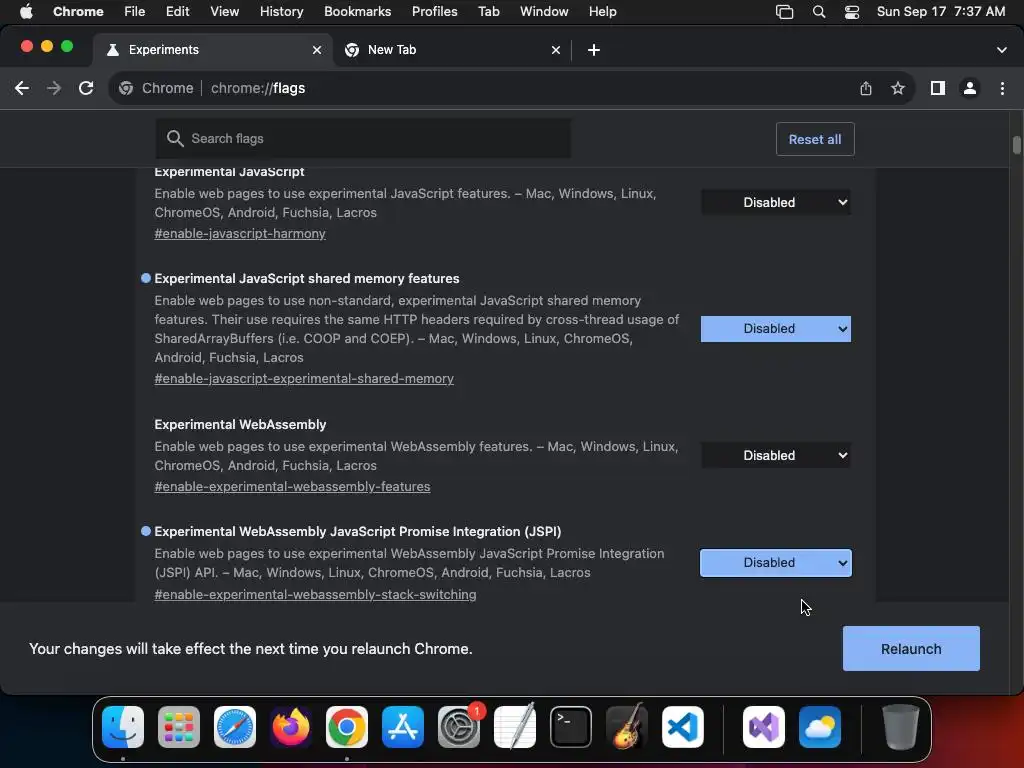This screenshot has height=768, width=1024.
Task: Click the Chrome site info icon in address bar
Action: pos(127,88)
